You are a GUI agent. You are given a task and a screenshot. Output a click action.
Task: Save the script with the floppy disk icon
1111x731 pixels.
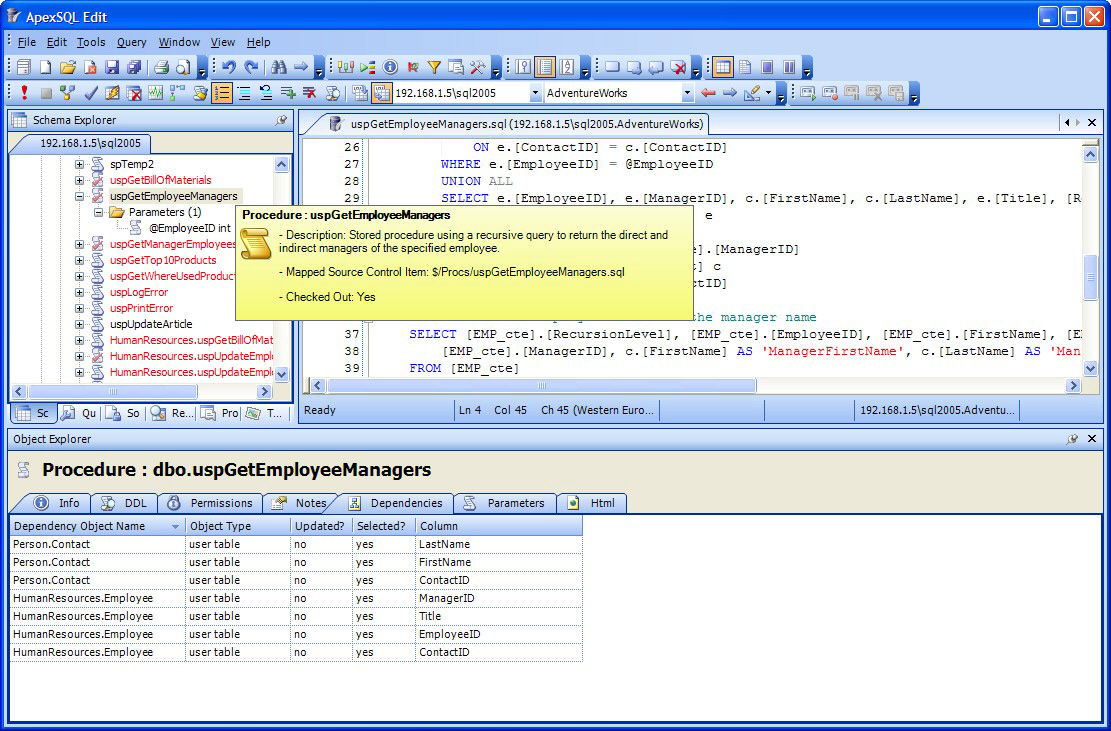(x=112, y=67)
